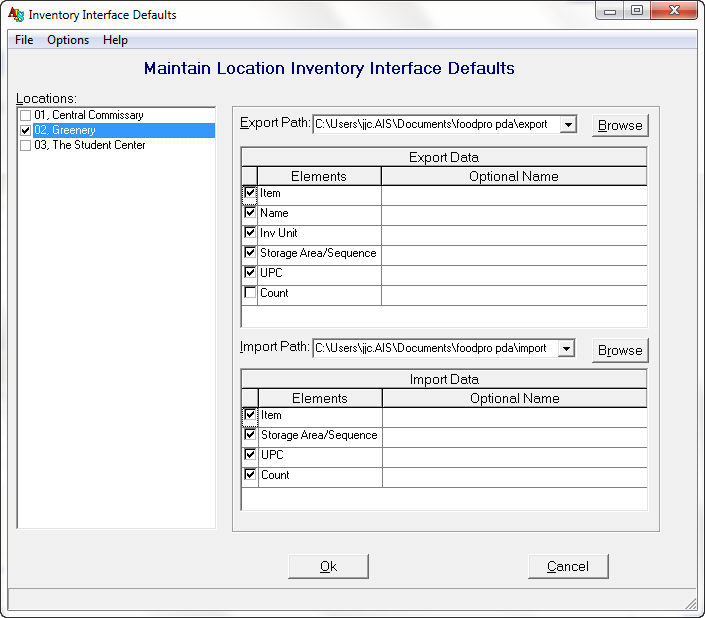Viewport: 705px width, 618px height.
Task: Select the 02, Greenery row
Action: (x=124, y=130)
